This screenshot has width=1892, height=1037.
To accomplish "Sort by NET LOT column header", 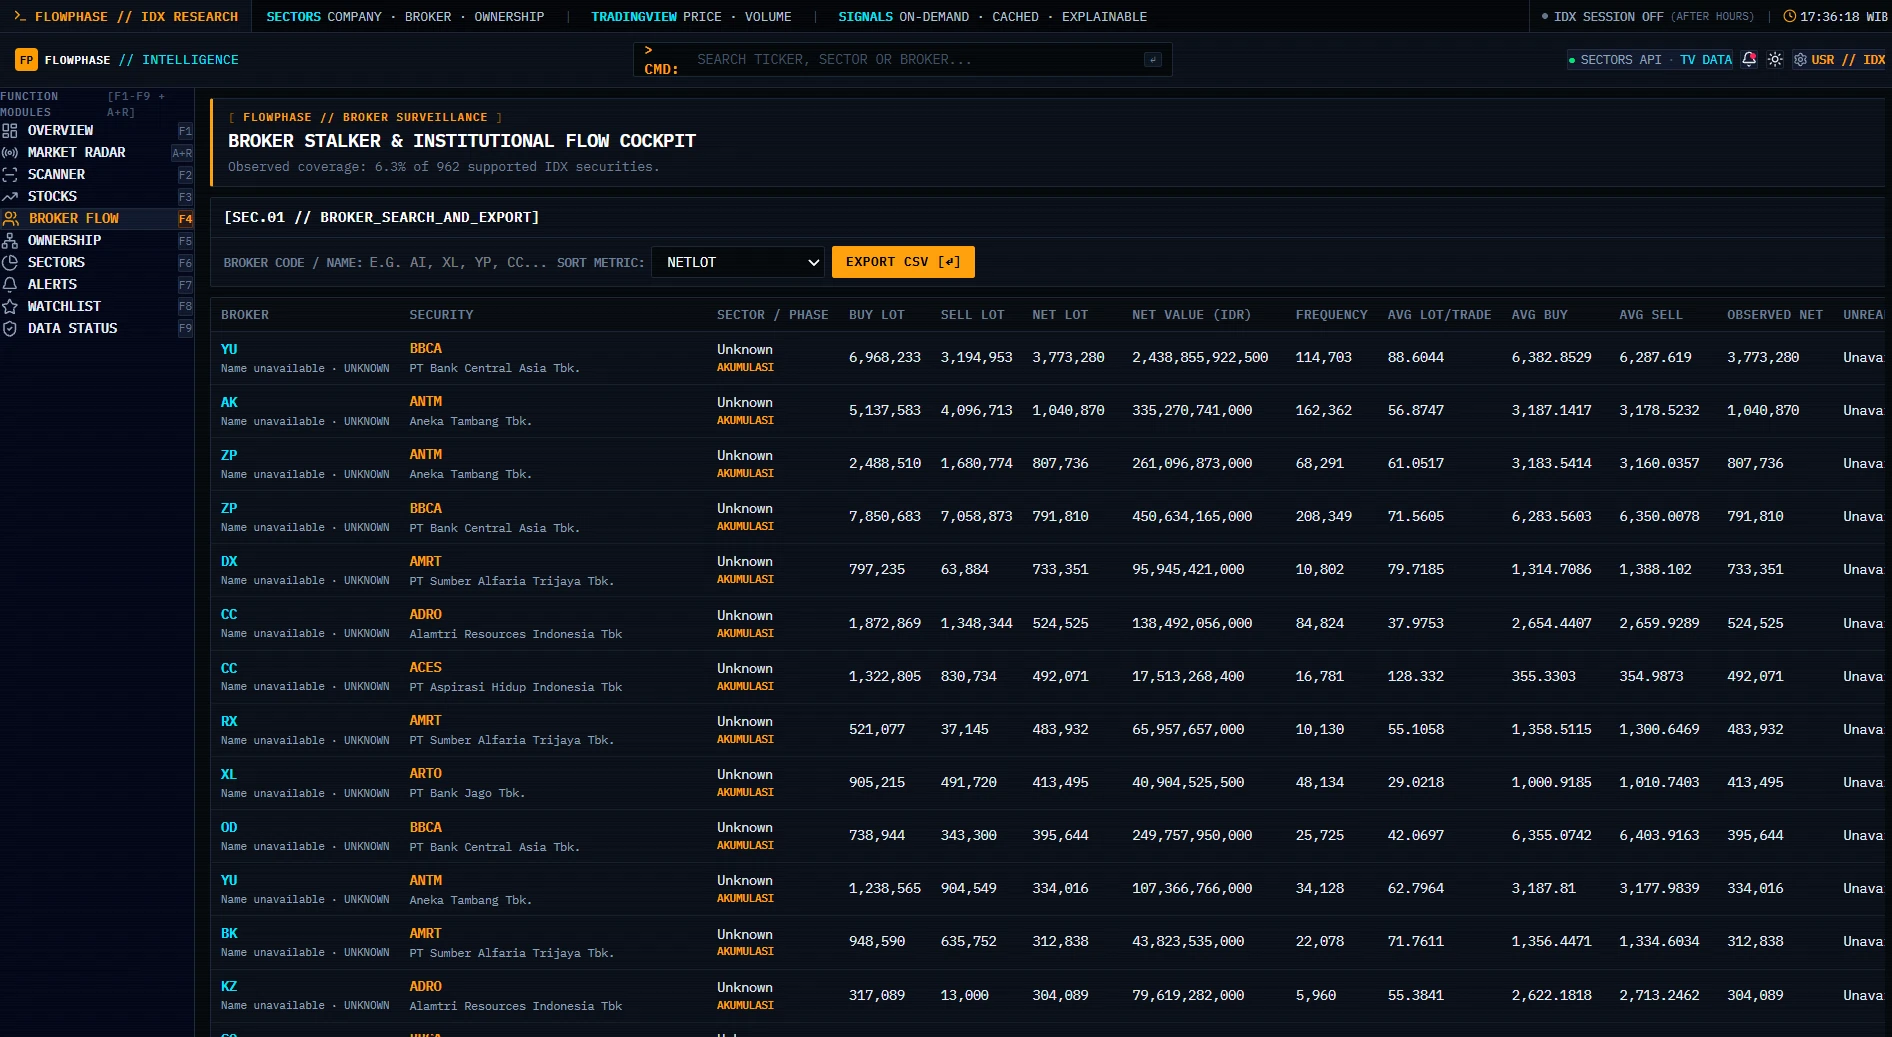I will coord(1060,315).
